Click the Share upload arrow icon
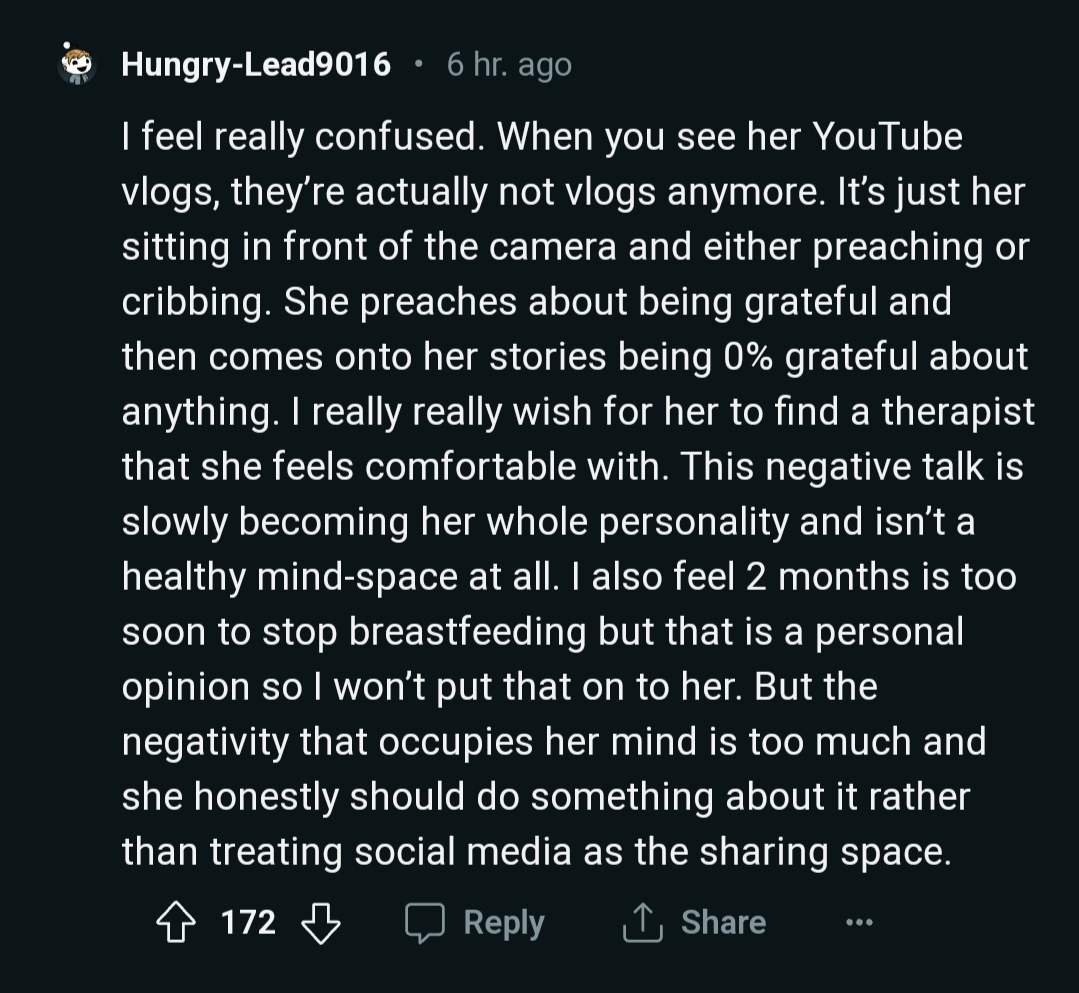 click(641, 922)
